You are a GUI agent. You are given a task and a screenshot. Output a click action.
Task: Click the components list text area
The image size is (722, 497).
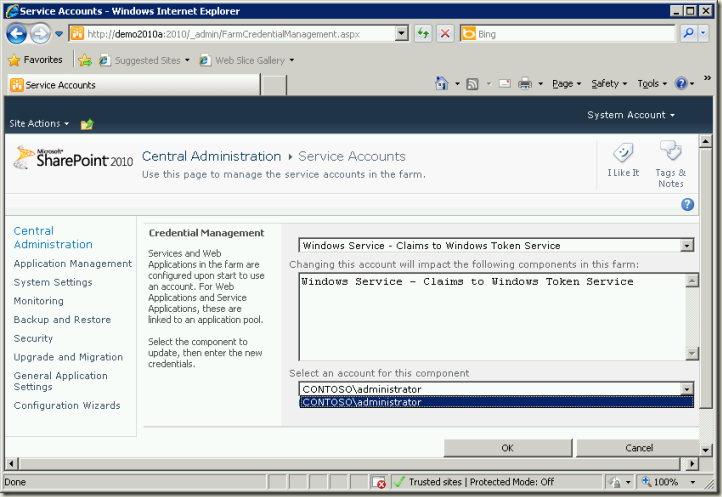(492, 317)
